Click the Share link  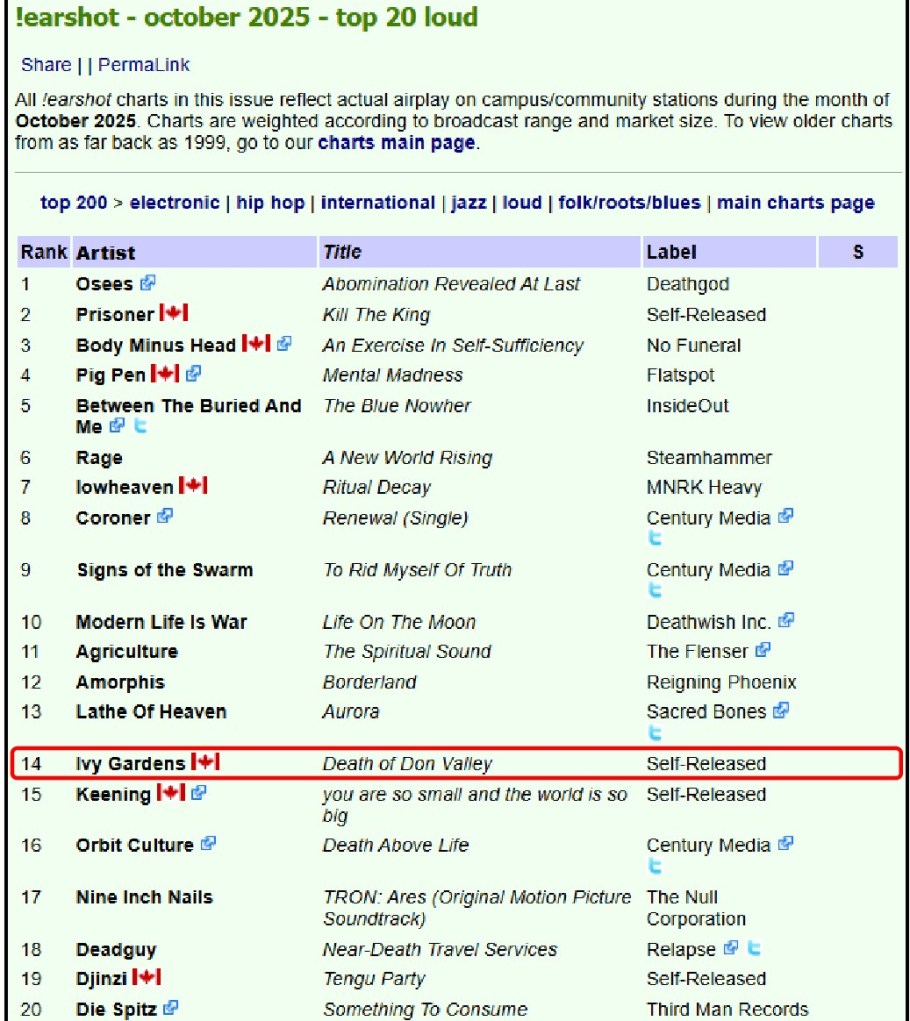click(46, 65)
